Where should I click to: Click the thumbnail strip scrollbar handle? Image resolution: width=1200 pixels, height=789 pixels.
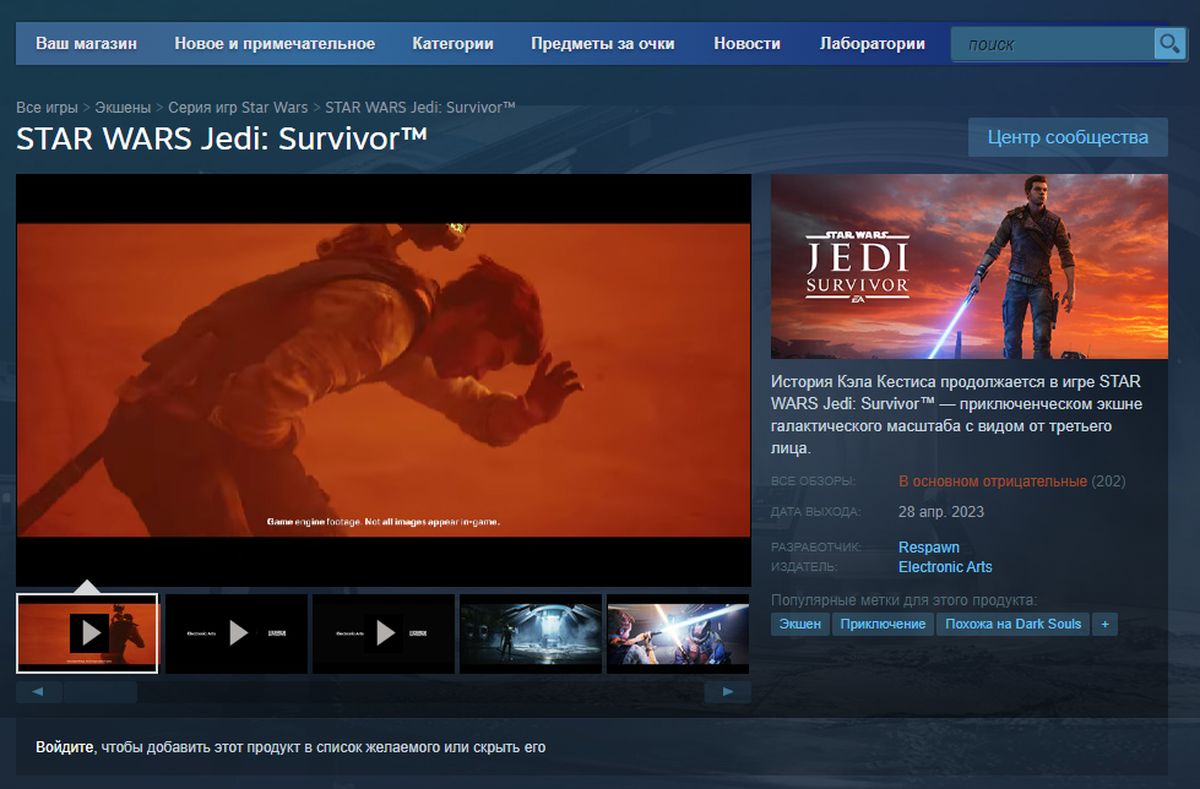pyautogui.click(x=100, y=692)
